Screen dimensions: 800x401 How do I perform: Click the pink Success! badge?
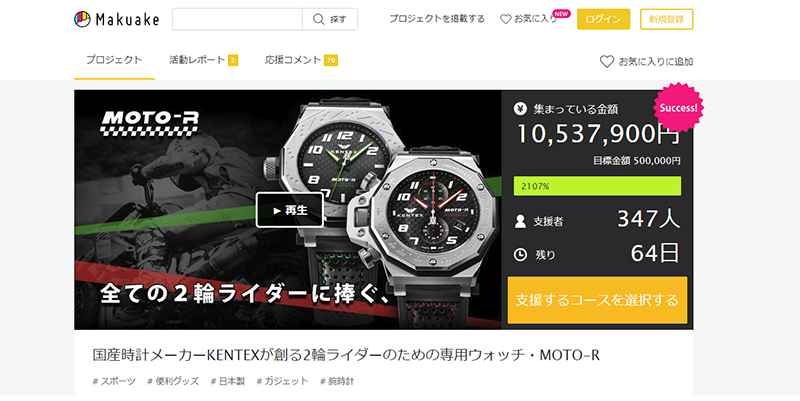678,108
